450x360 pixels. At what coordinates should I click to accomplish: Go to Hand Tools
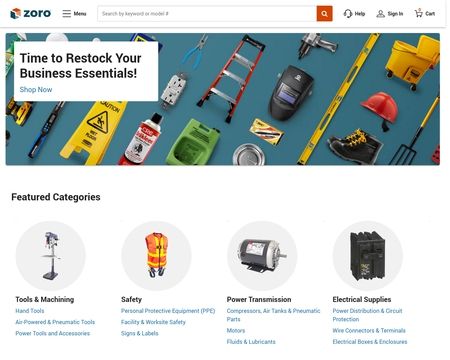coord(30,311)
